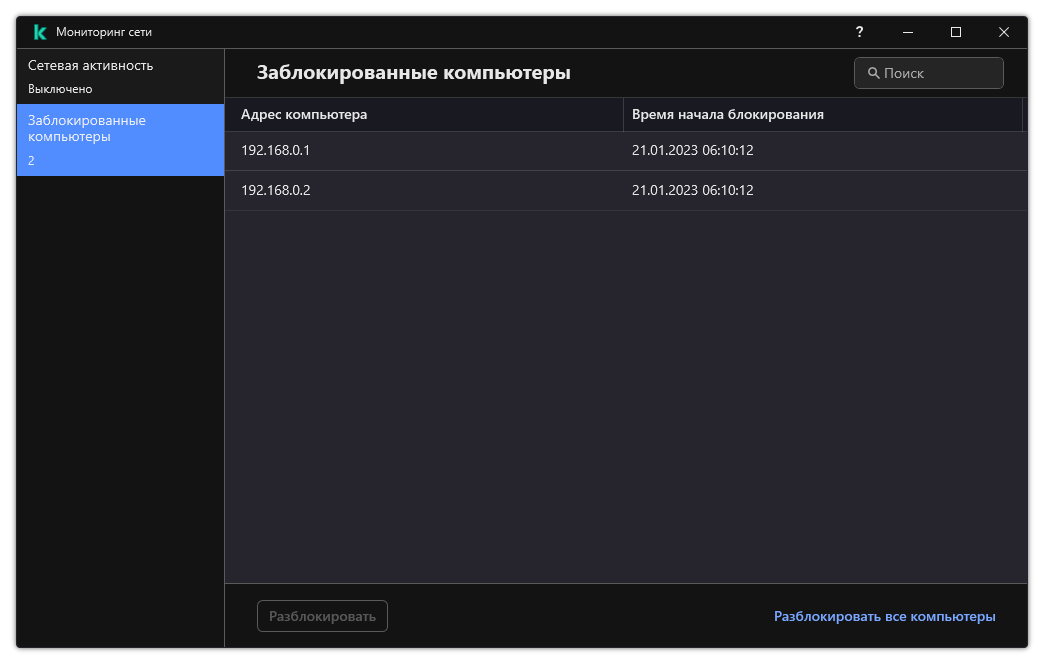The width and height of the screenshot is (1044, 664).
Task: Click the Разблокировать все компьютеры link
Action: coord(884,617)
